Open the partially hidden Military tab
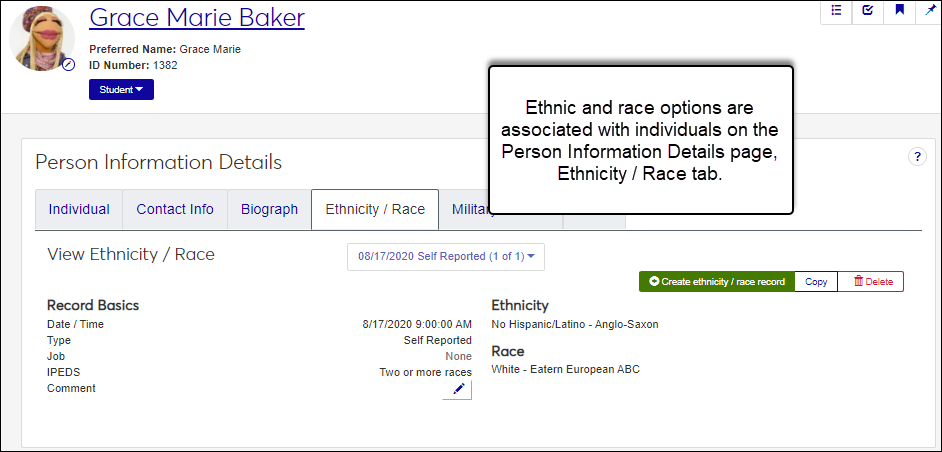The height and width of the screenshot is (452, 942). pos(466,209)
